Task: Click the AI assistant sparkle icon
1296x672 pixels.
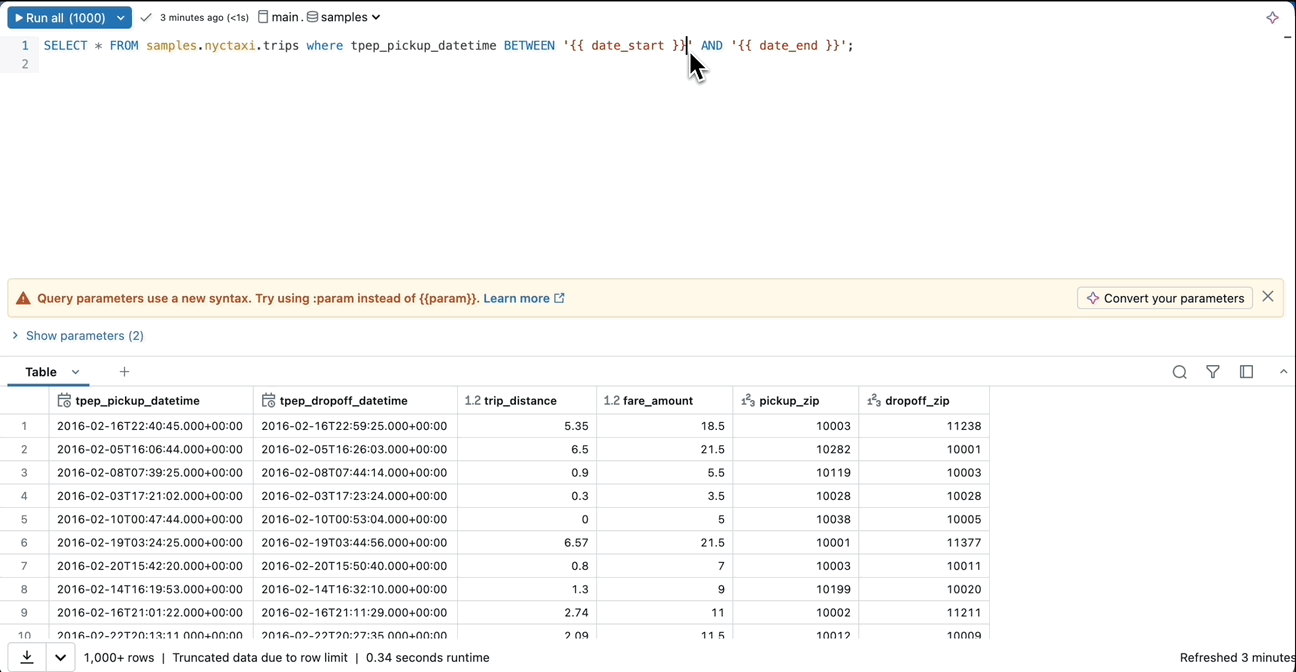Action: tap(1272, 18)
